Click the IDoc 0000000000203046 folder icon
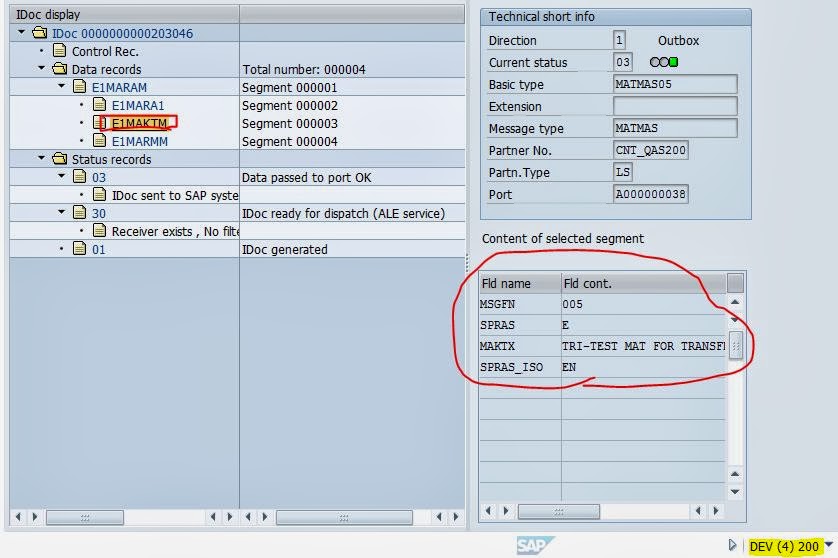Screen dimensions: 838x558 [x=40, y=33]
